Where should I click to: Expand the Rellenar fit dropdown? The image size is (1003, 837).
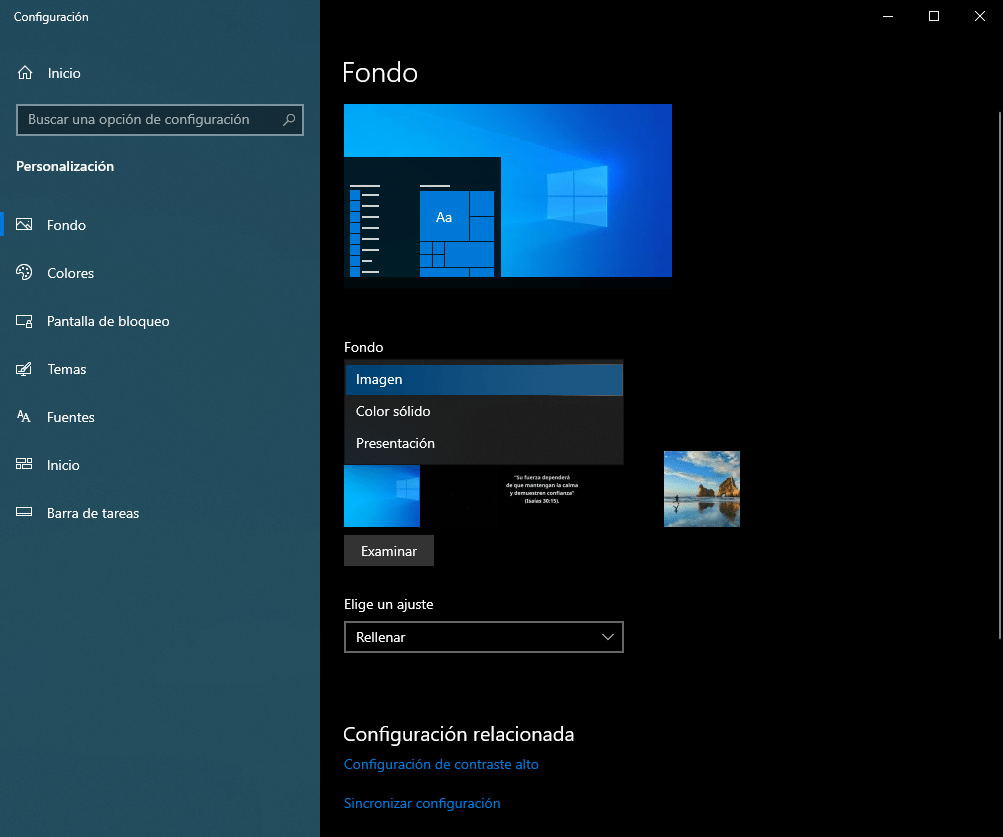tap(483, 637)
